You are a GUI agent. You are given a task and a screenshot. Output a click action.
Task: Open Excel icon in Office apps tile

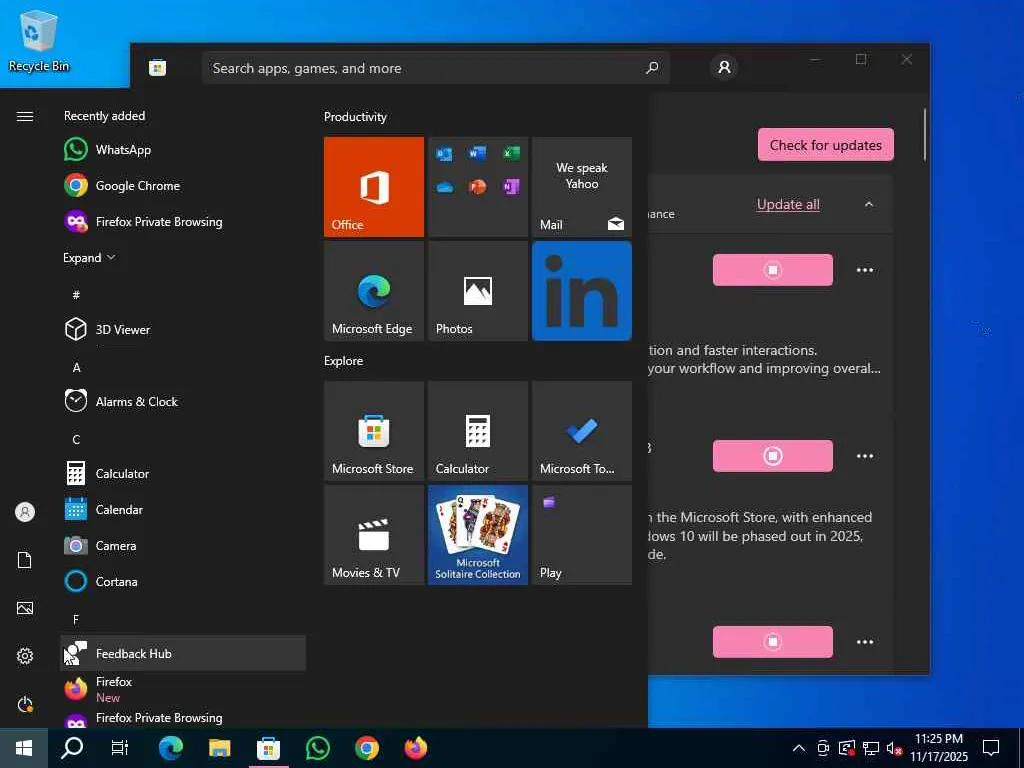[511, 153]
